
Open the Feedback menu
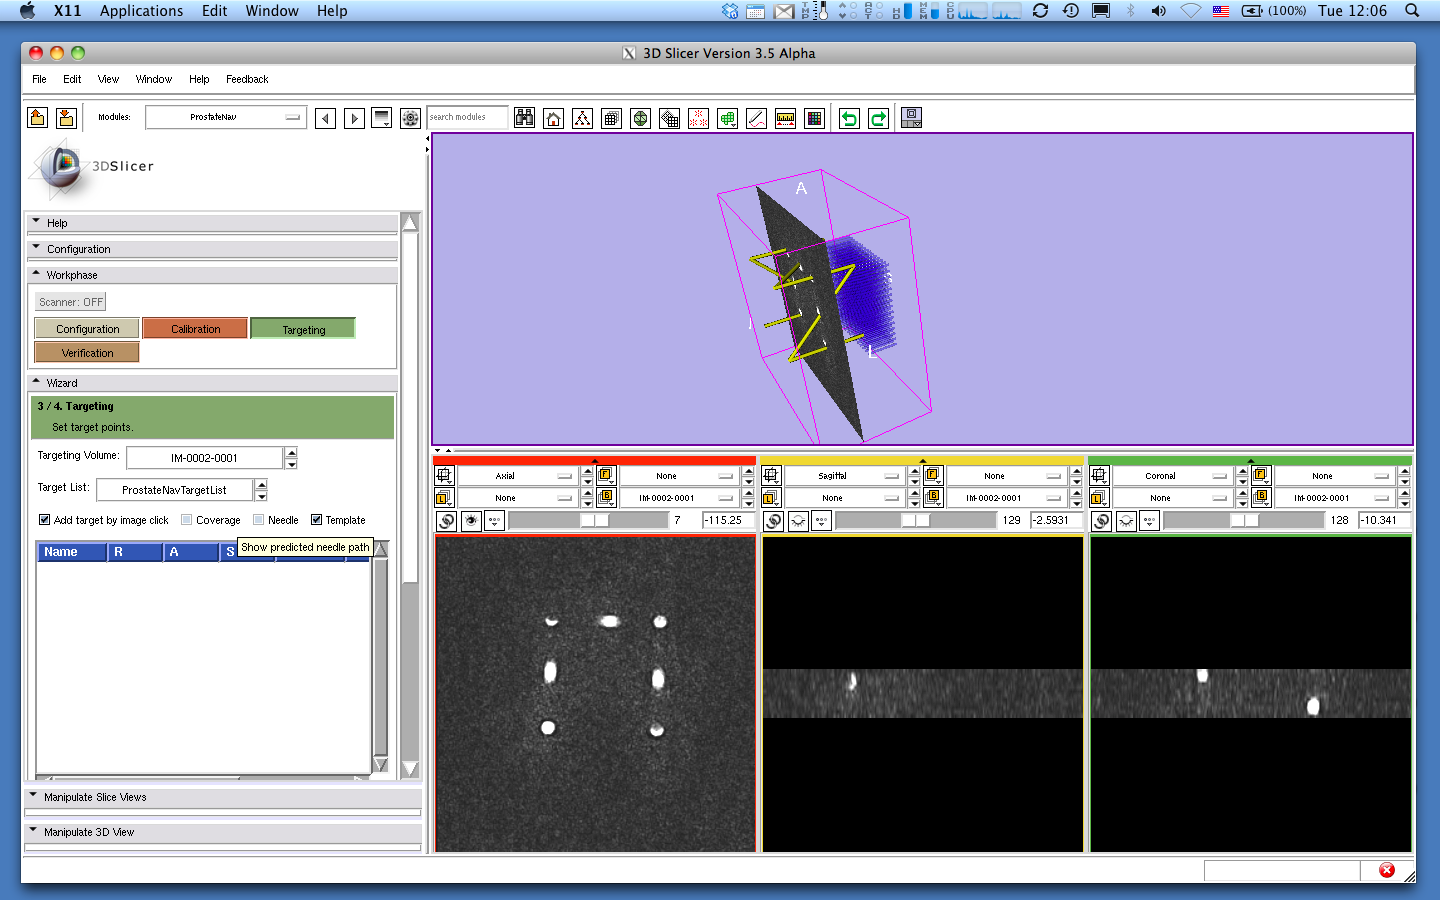[x=247, y=79]
